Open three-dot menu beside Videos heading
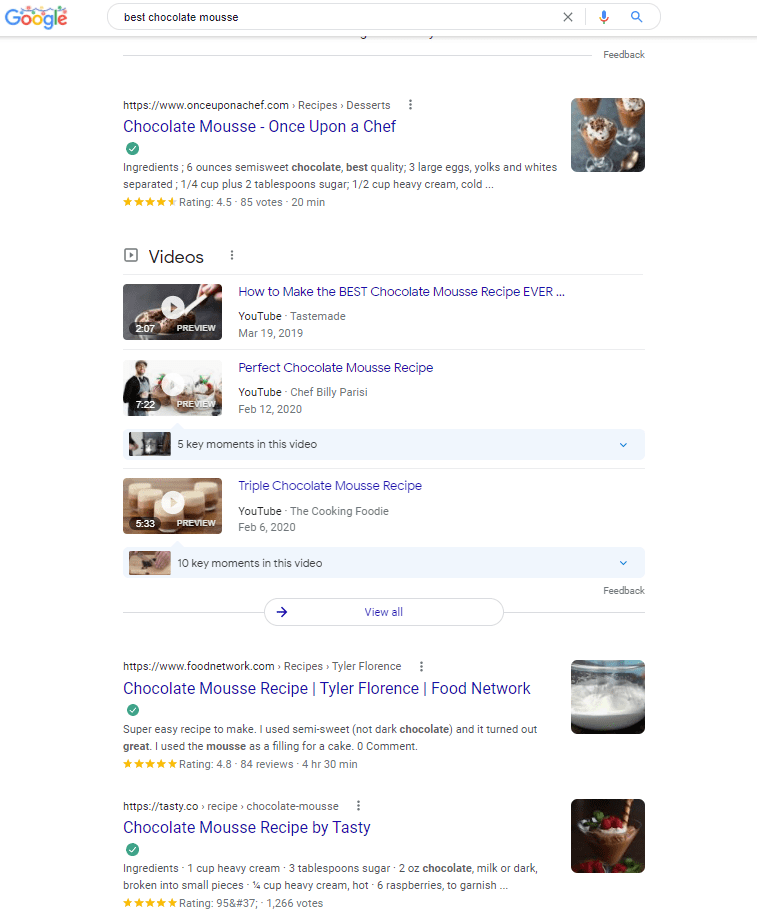Screen dimensions: 757x924 coord(232,255)
